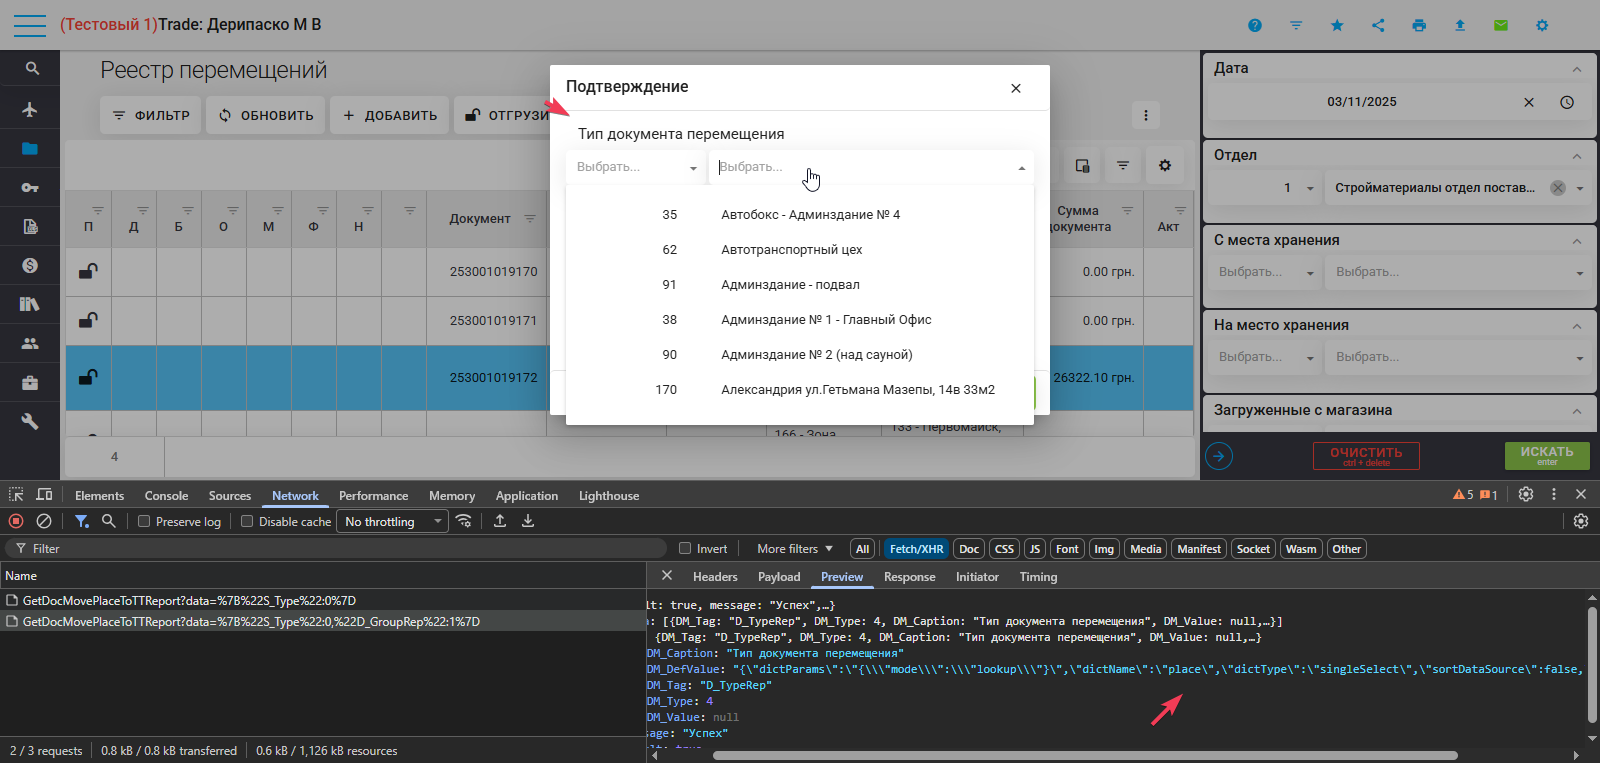Collapse the На место хранения section

pos(1577,326)
